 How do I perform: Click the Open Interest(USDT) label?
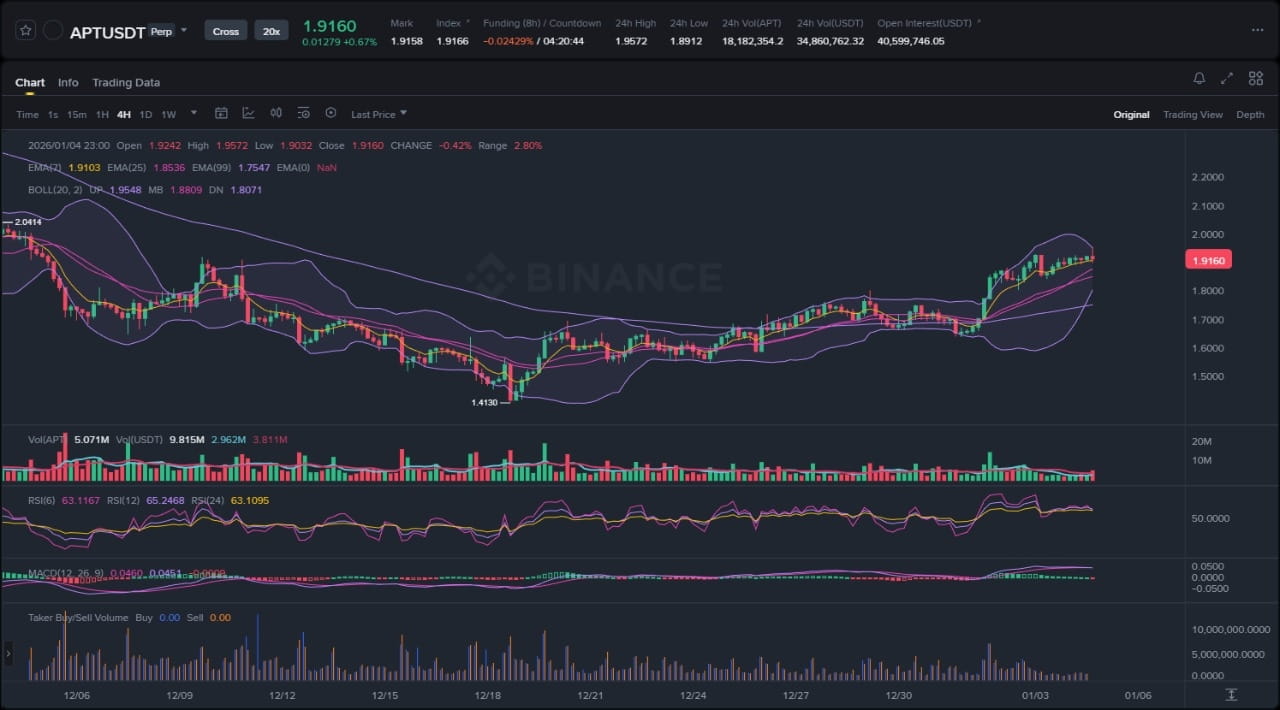(x=925, y=23)
